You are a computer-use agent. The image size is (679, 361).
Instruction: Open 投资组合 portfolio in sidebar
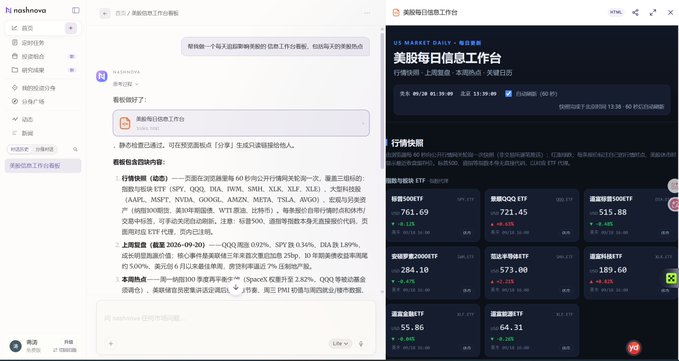pos(42,56)
